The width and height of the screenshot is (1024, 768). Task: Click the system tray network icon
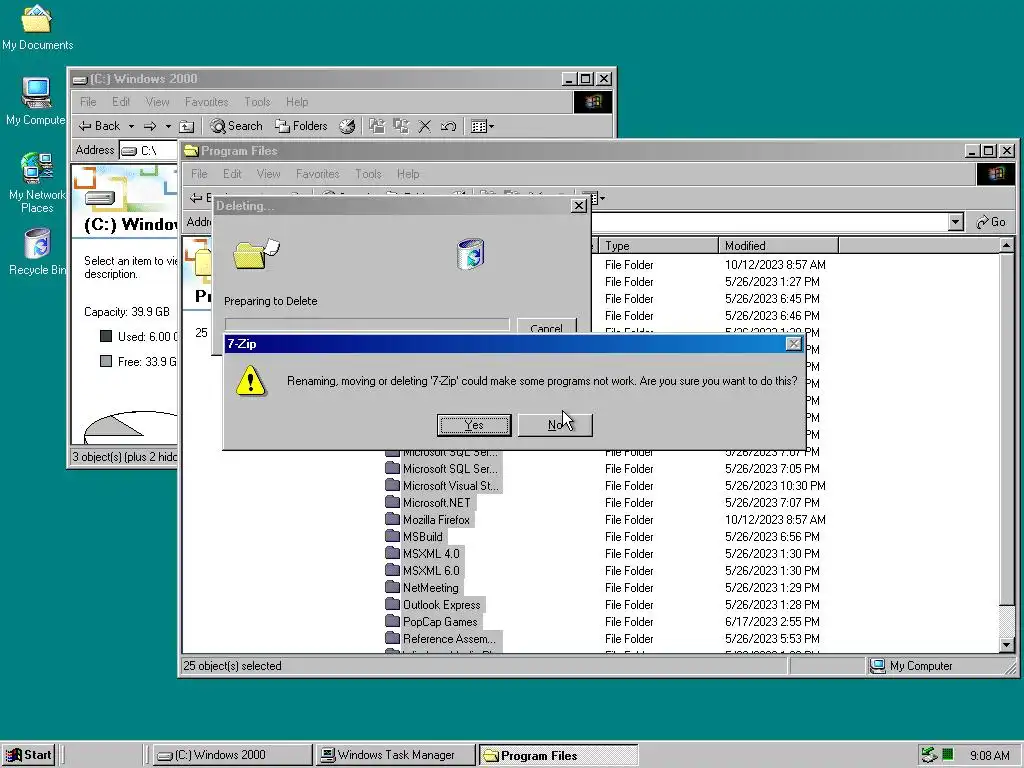(x=929, y=755)
